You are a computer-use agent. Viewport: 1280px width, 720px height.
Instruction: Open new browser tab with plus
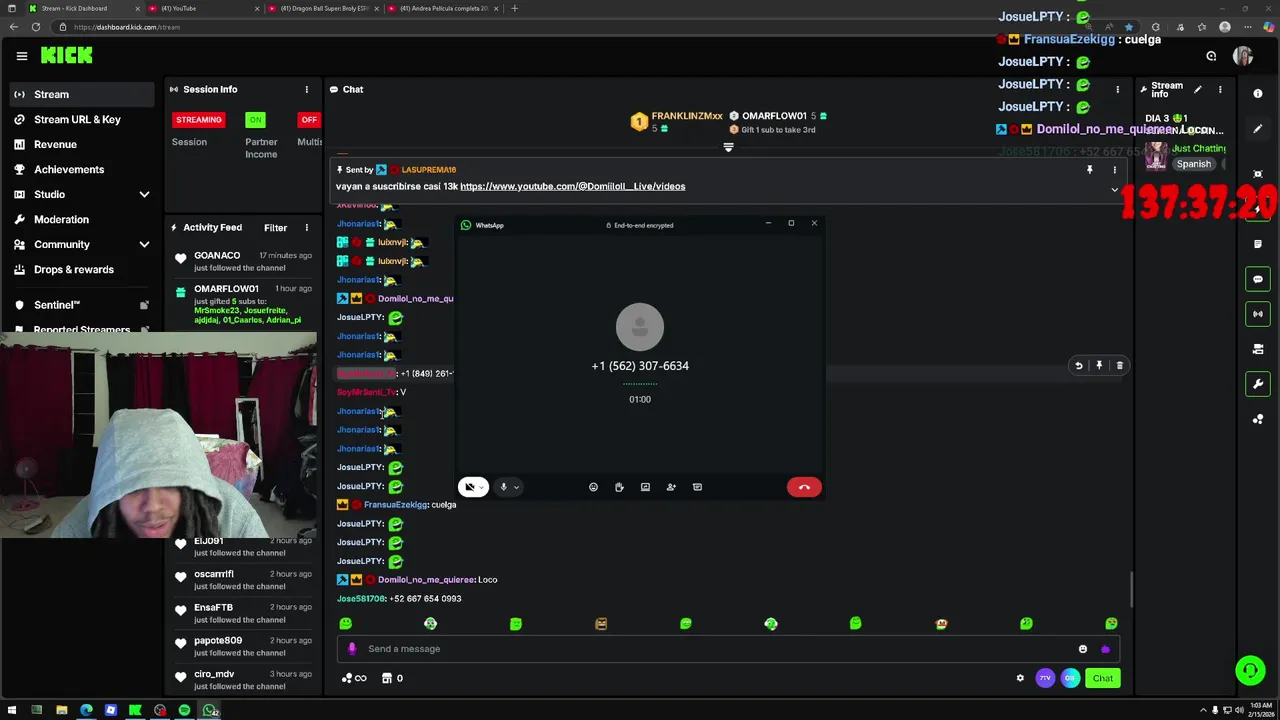pyautogui.click(x=514, y=8)
